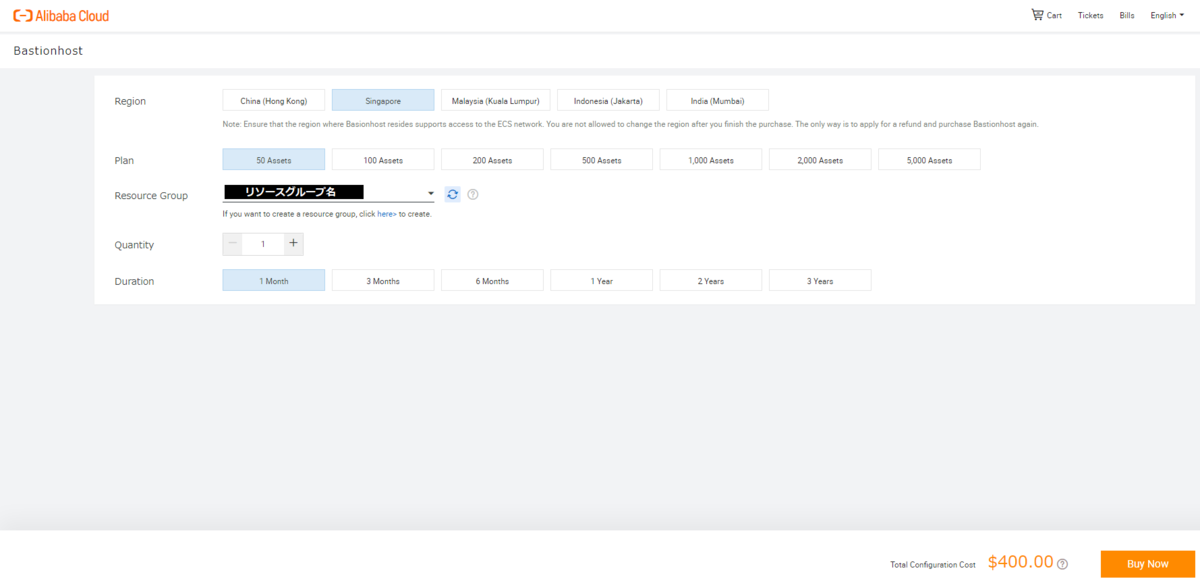Click the Alibaba Cloud logo

click(62, 16)
